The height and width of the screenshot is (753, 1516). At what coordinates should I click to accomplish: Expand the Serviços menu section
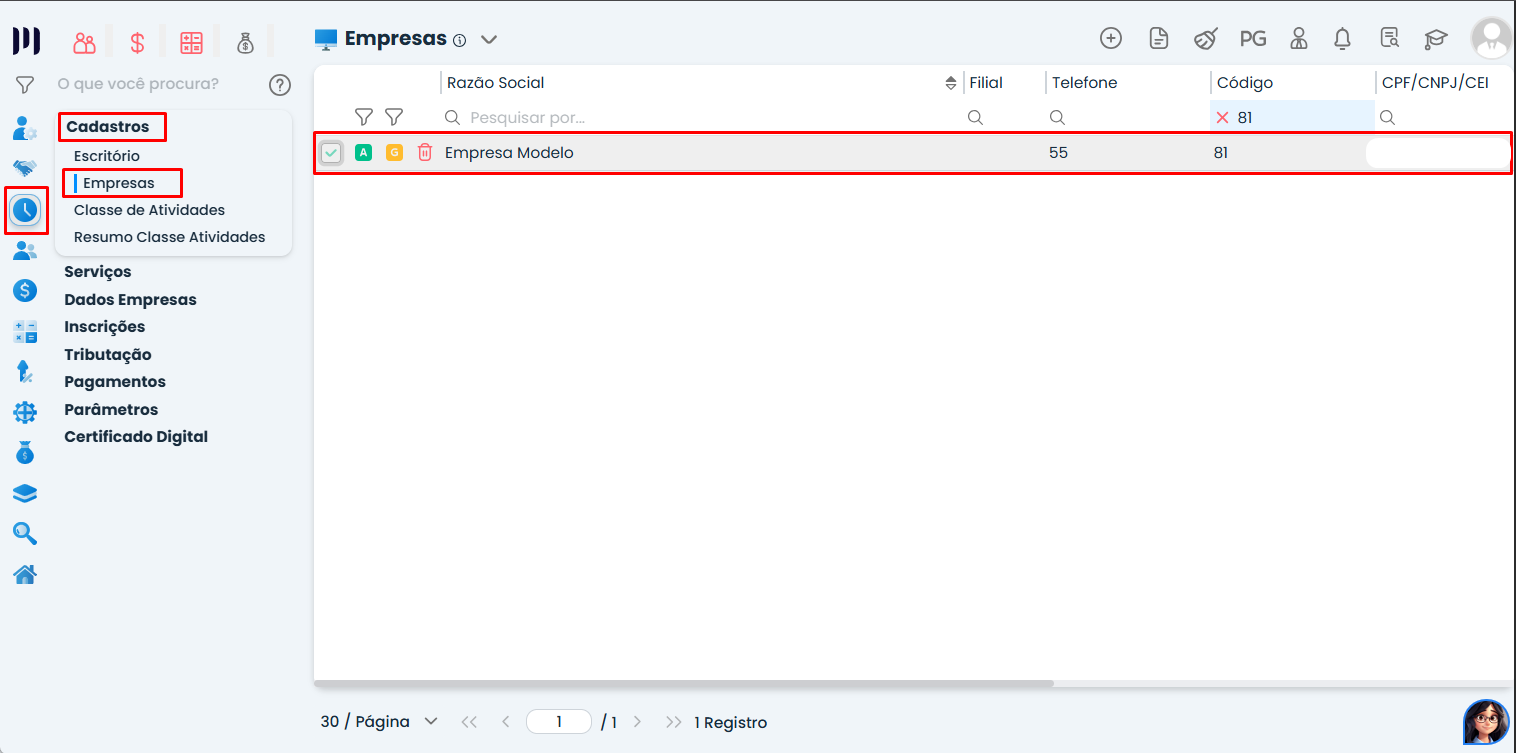[98, 272]
